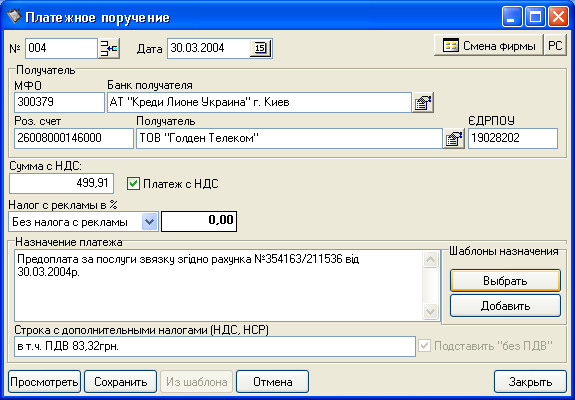The image size is (575, 400).
Task: Click the Смена фирмы button icon
Action: coord(450,46)
